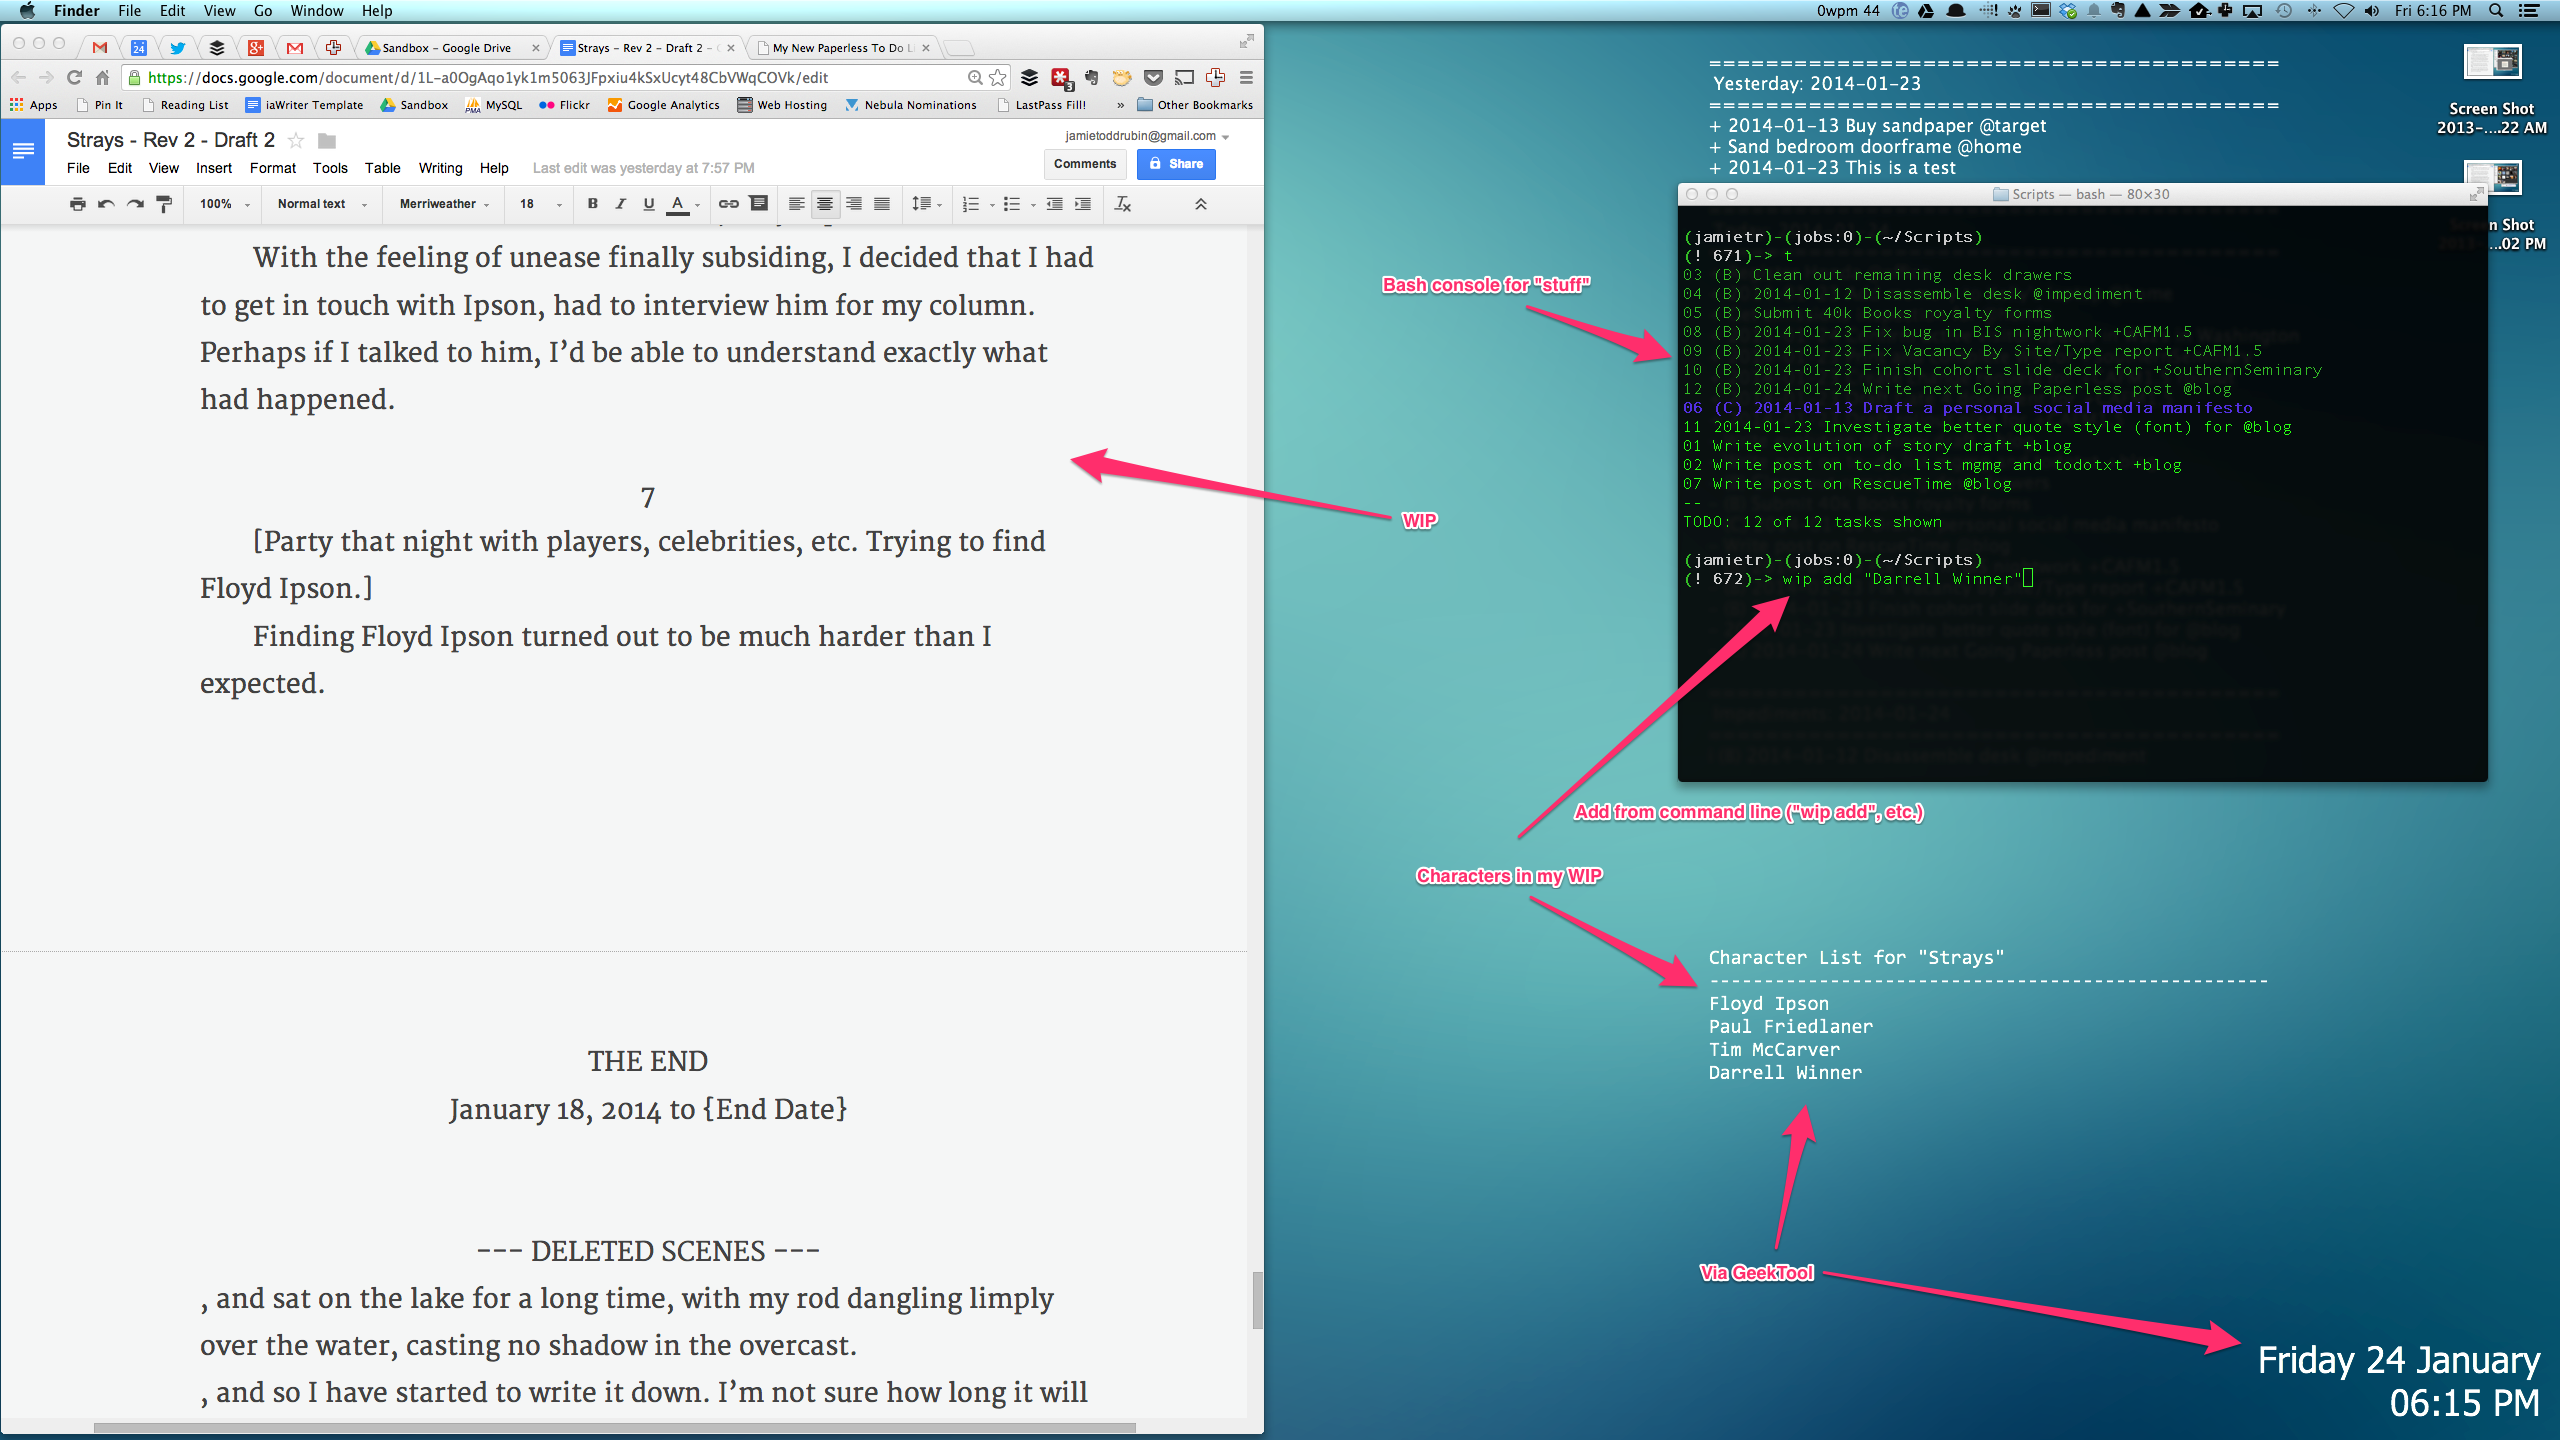Image resolution: width=2560 pixels, height=1440 pixels.
Task: Enable underline formatting
Action: 648,204
